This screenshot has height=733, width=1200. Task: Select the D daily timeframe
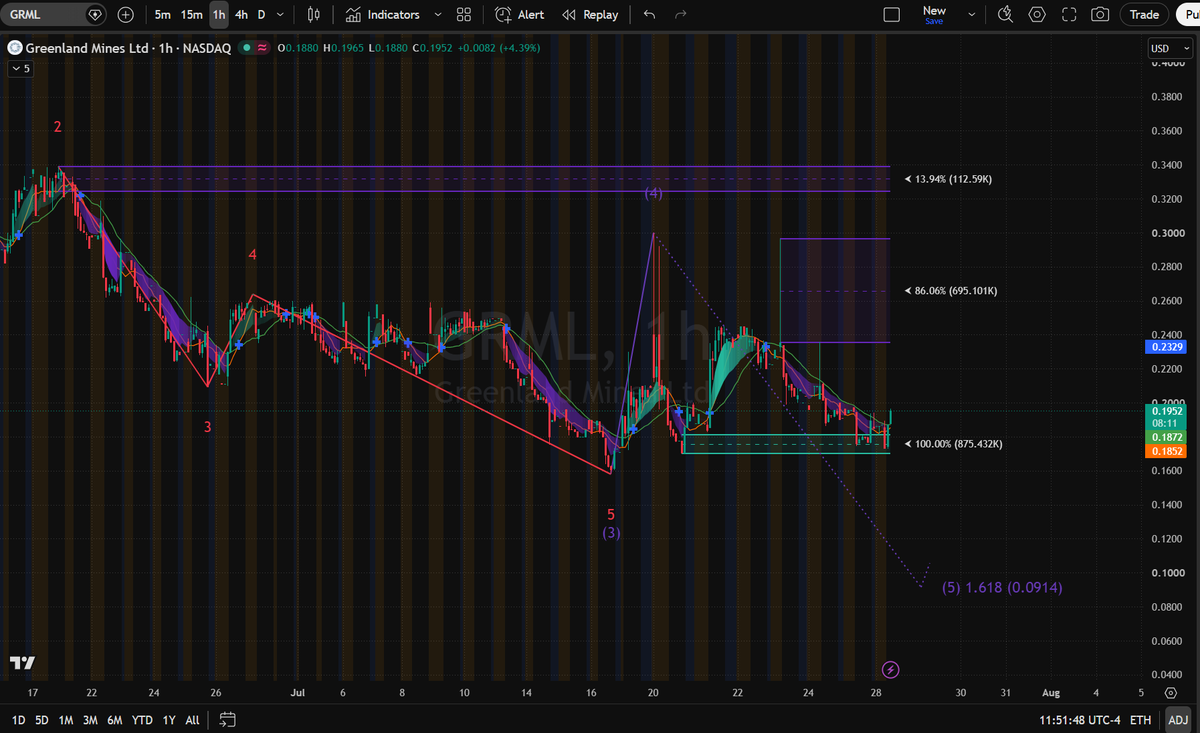coord(262,15)
